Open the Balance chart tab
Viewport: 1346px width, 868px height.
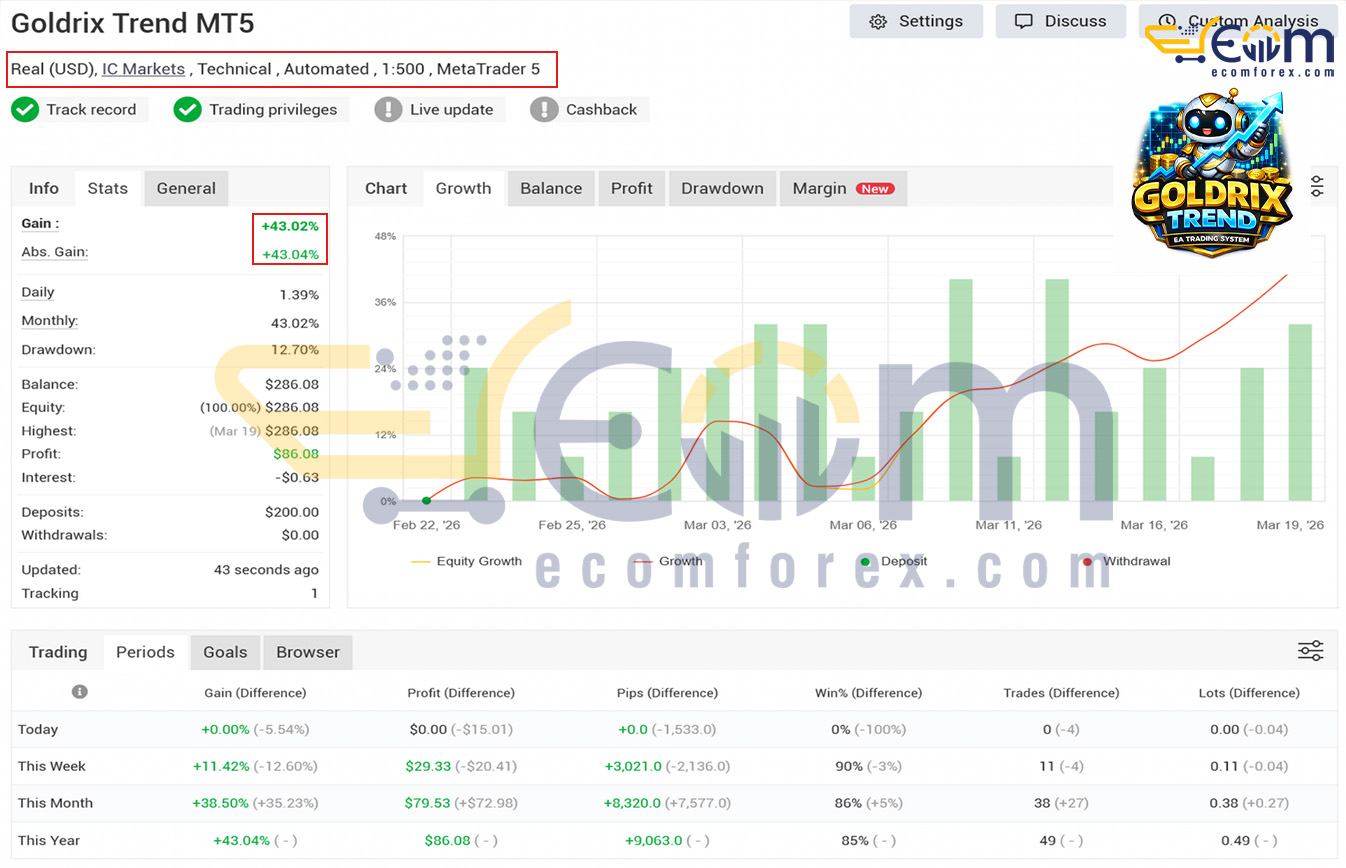pyautogui.click(x=550, y=188)
